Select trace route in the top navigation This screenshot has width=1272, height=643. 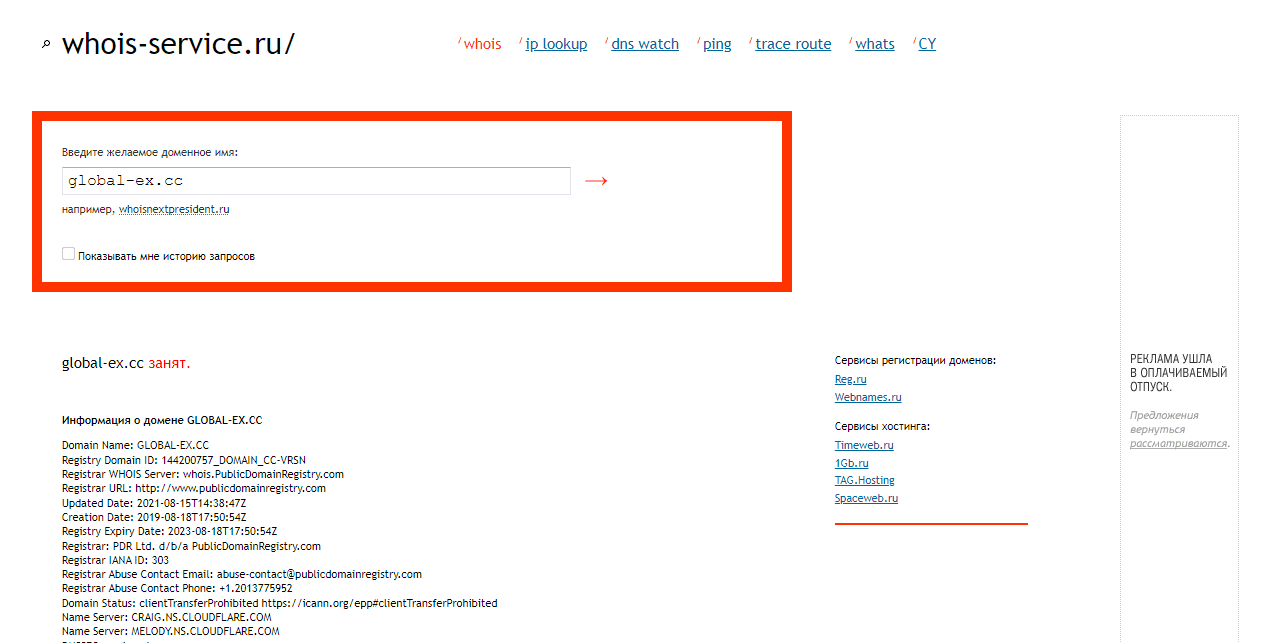pos(793,44)
